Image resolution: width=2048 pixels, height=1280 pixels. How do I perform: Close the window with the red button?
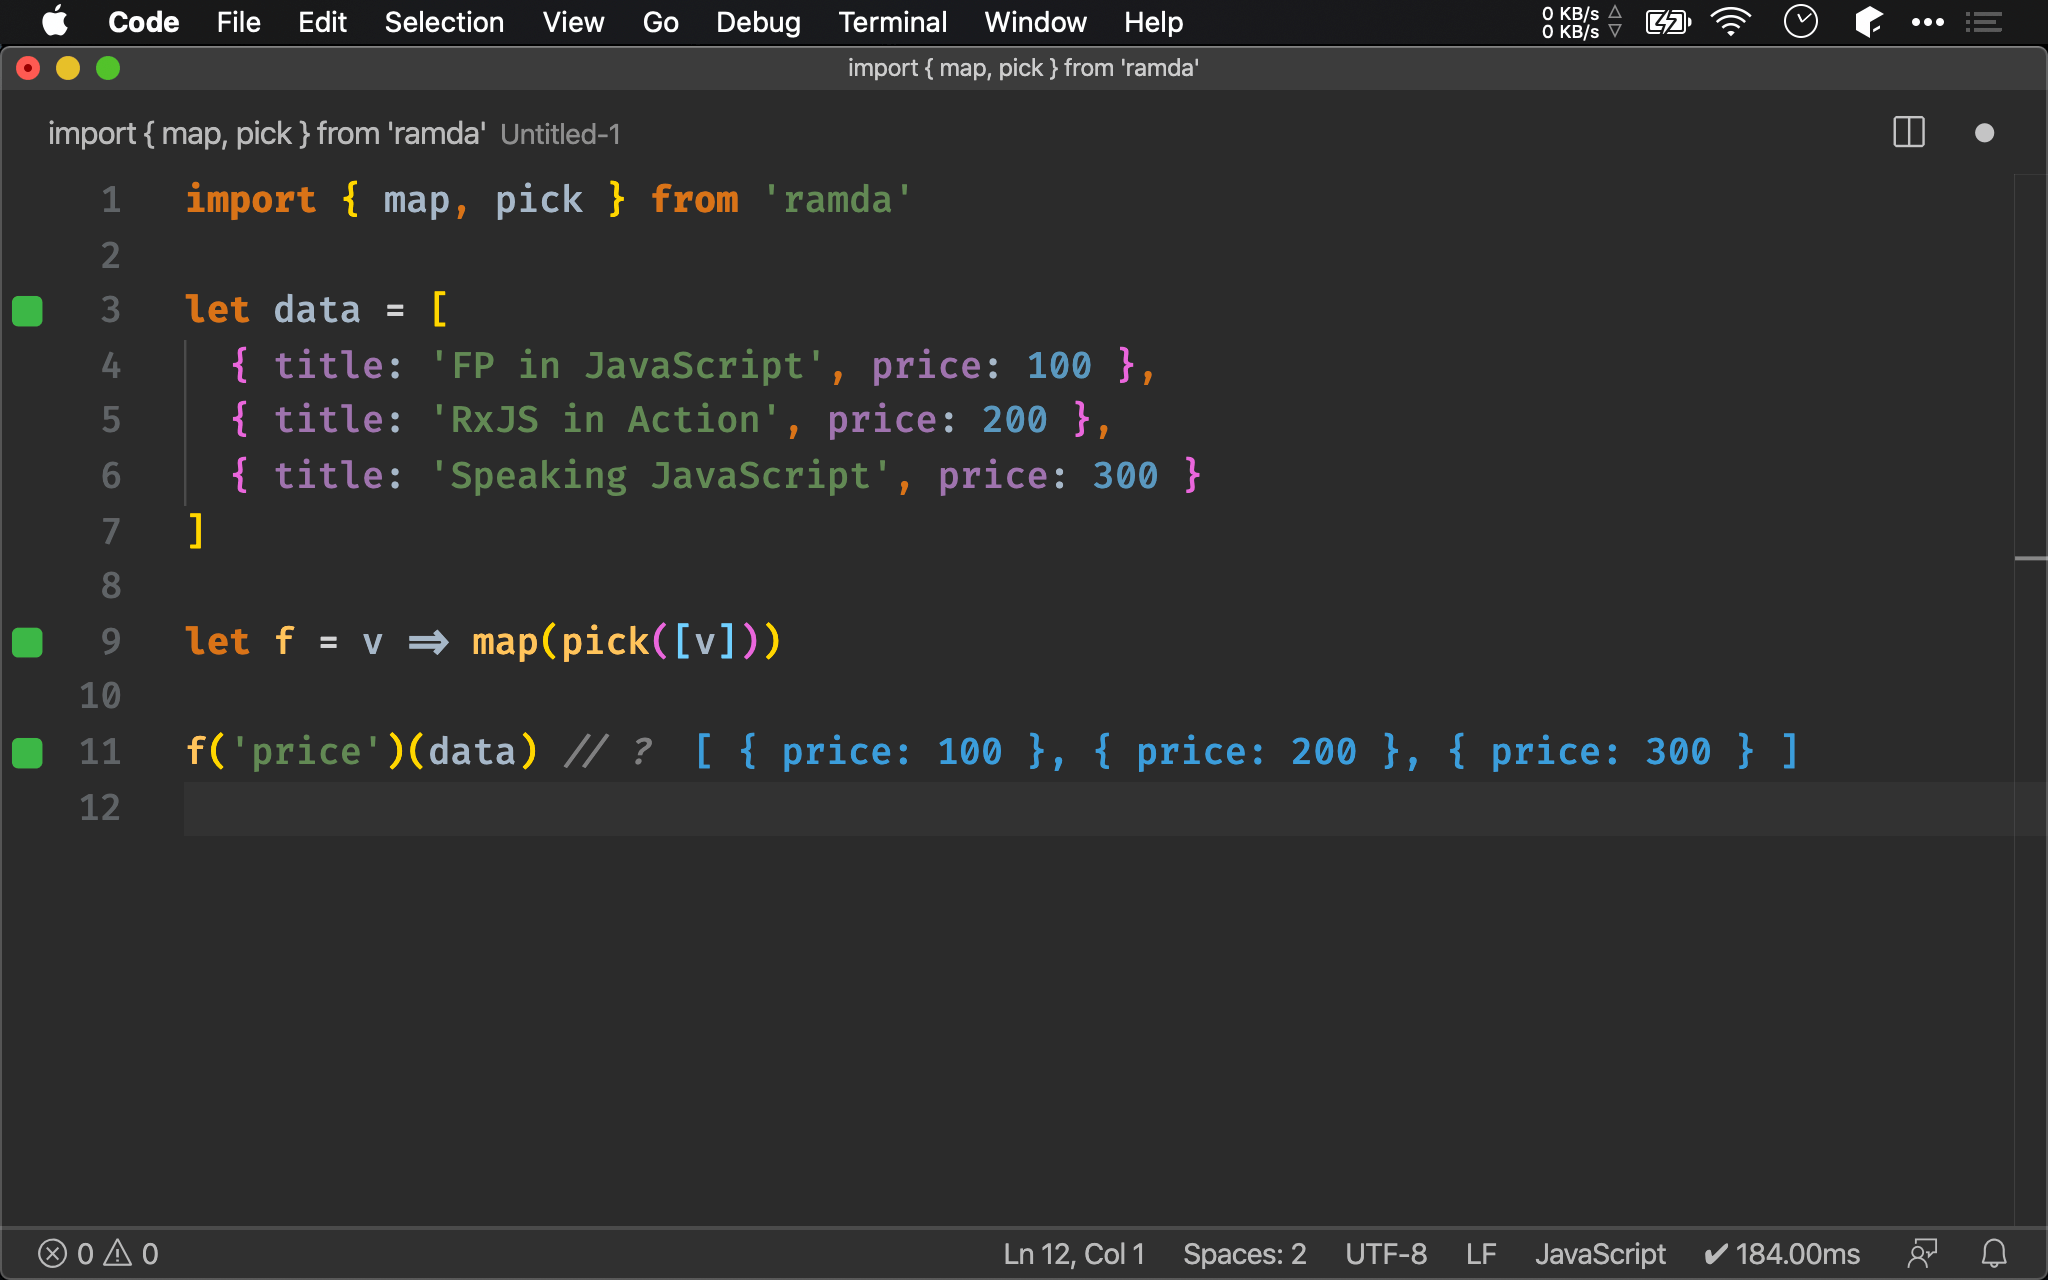tap(28, 68)
